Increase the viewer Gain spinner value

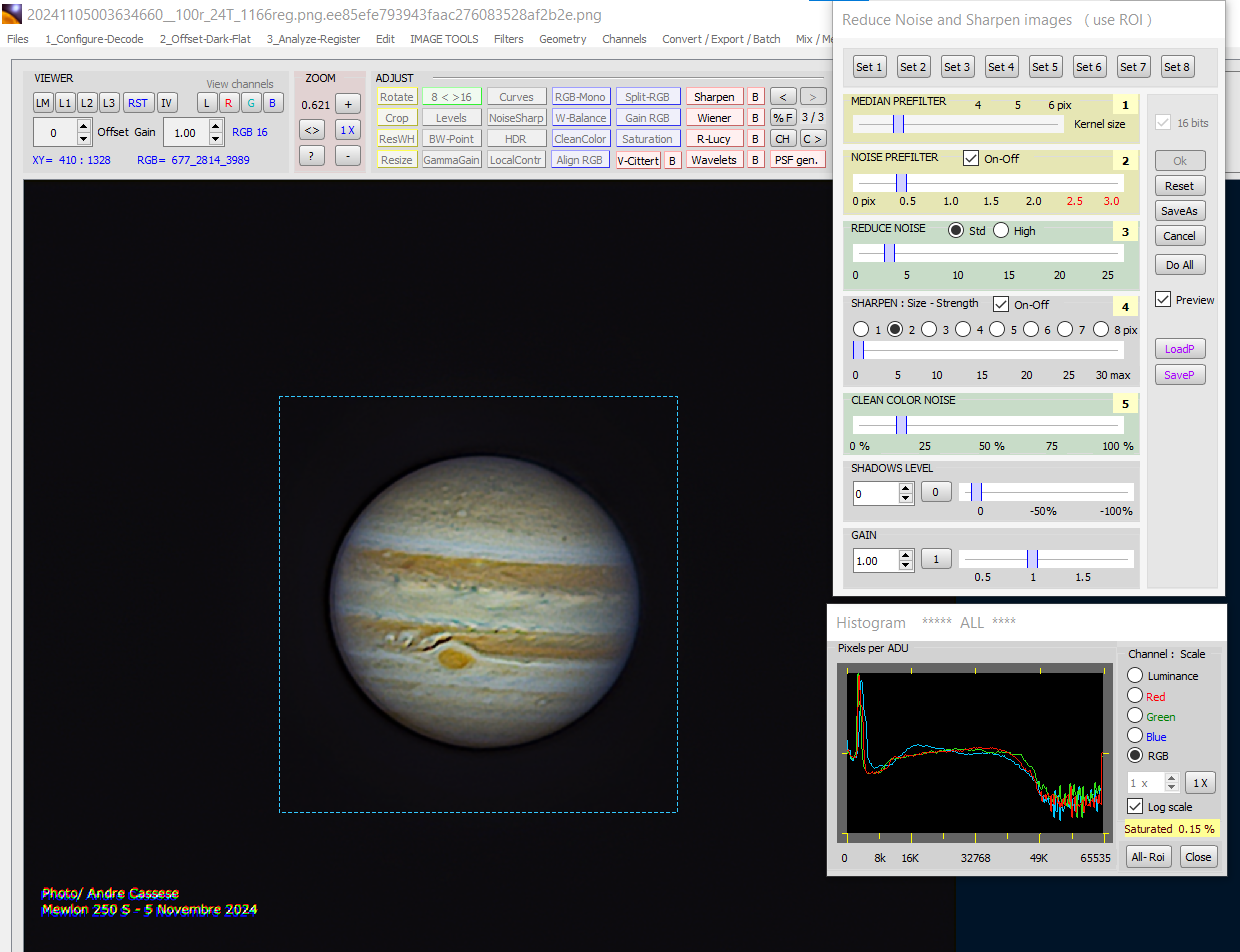tap(216, 126)
